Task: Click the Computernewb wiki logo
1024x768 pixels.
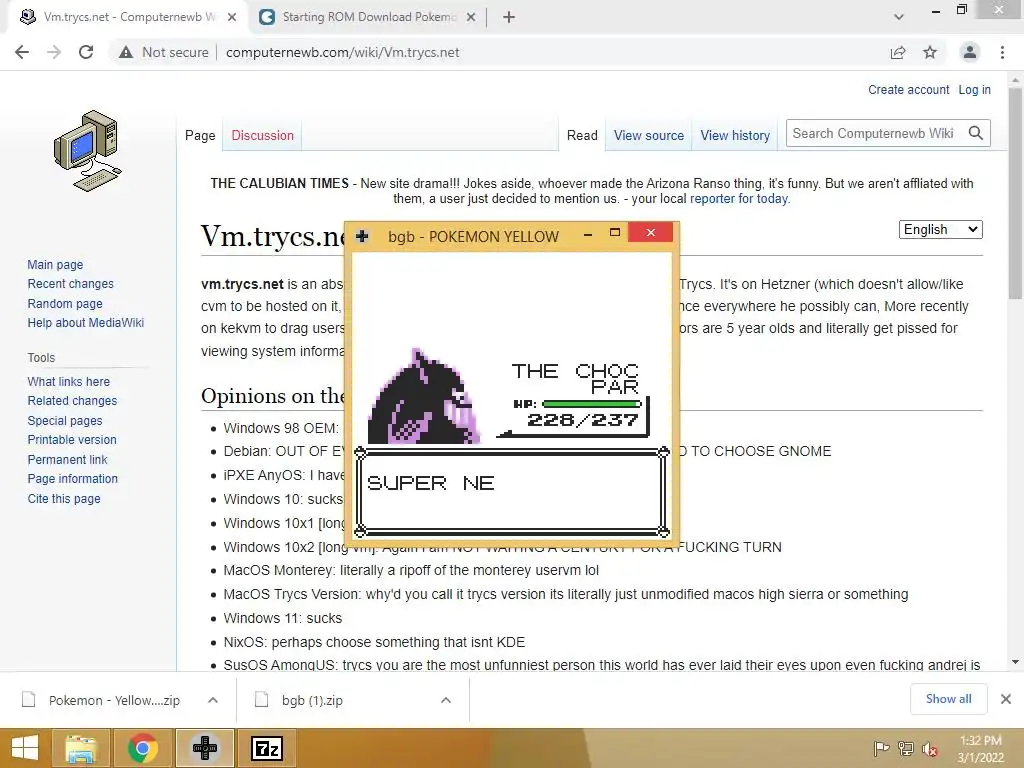Action: (88, 150)
